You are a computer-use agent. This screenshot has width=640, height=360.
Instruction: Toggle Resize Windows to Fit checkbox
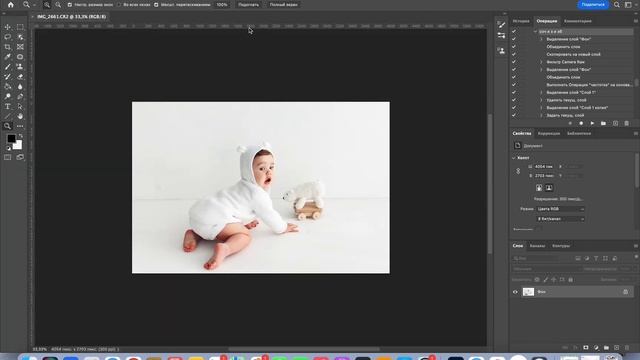69,5
